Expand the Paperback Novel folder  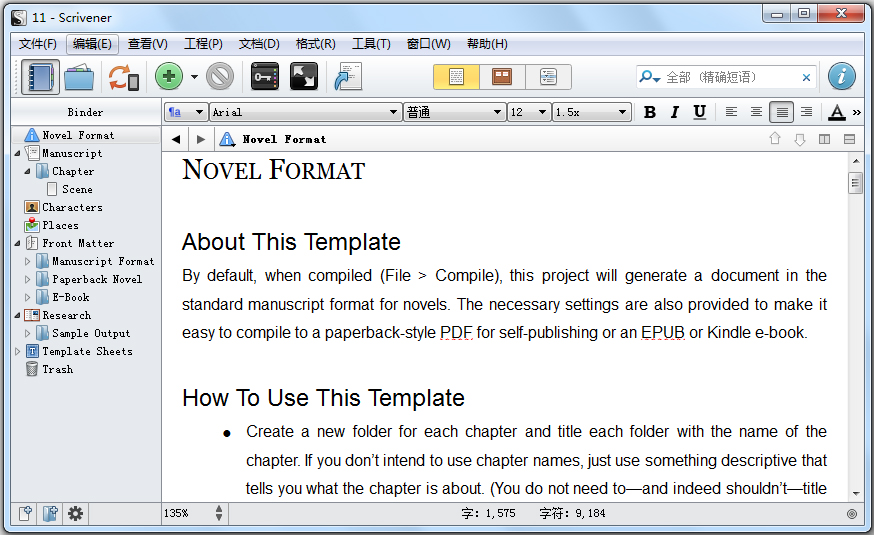(x=27, y=280)
